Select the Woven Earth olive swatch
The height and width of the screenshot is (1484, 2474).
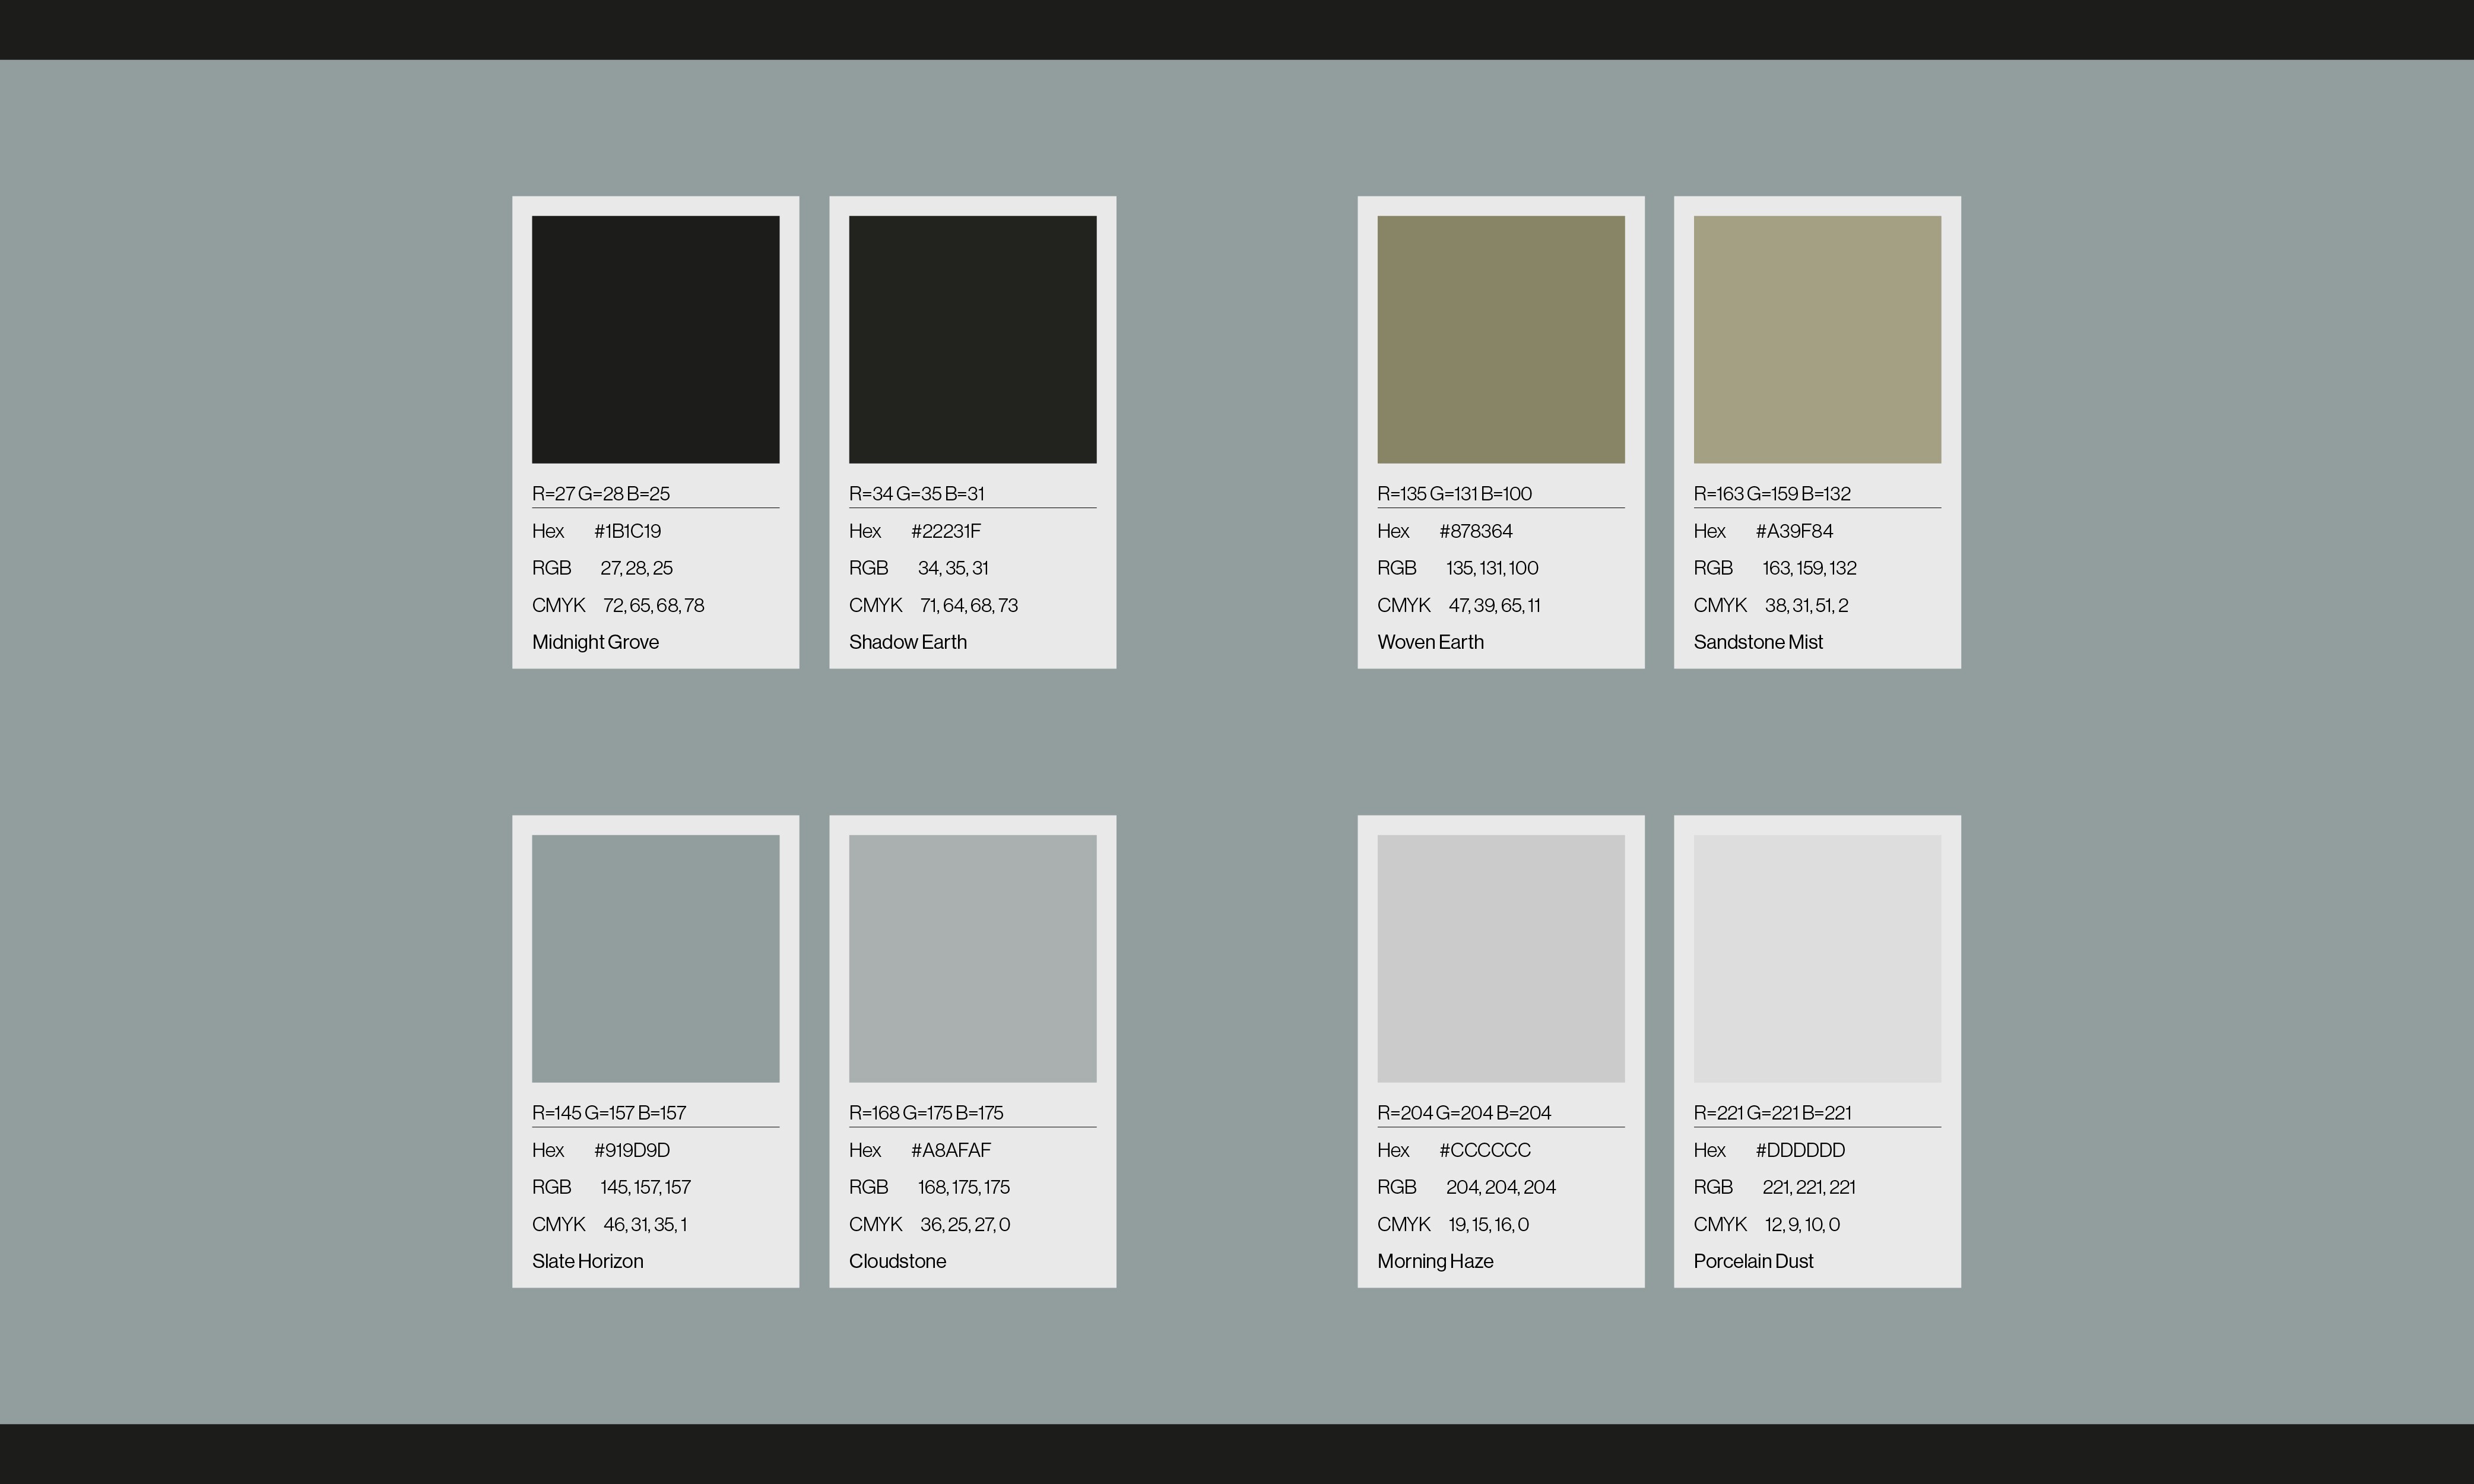pos(1500,339)
